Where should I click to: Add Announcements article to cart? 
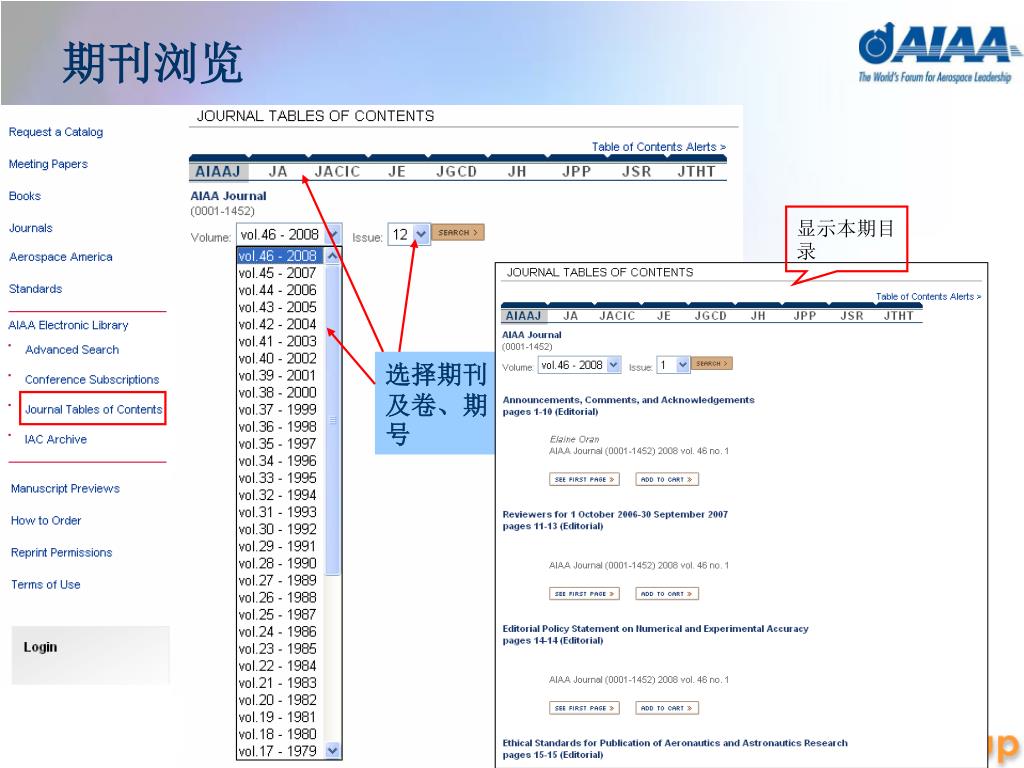pos(667,479)
